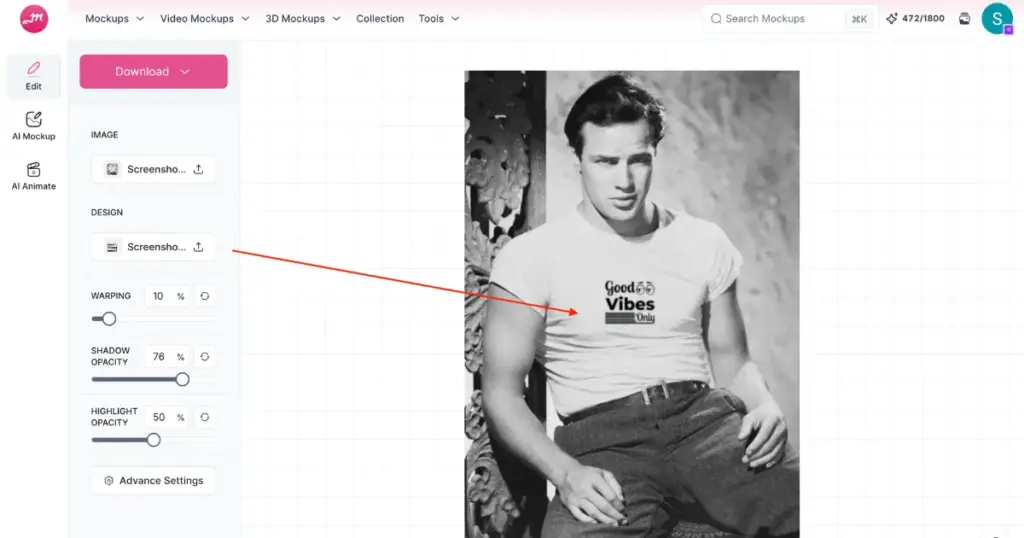The image size is (1024, 538).
Task: Adjust the Highlight Opacity slider handle
Action: (x=153, y=440)
